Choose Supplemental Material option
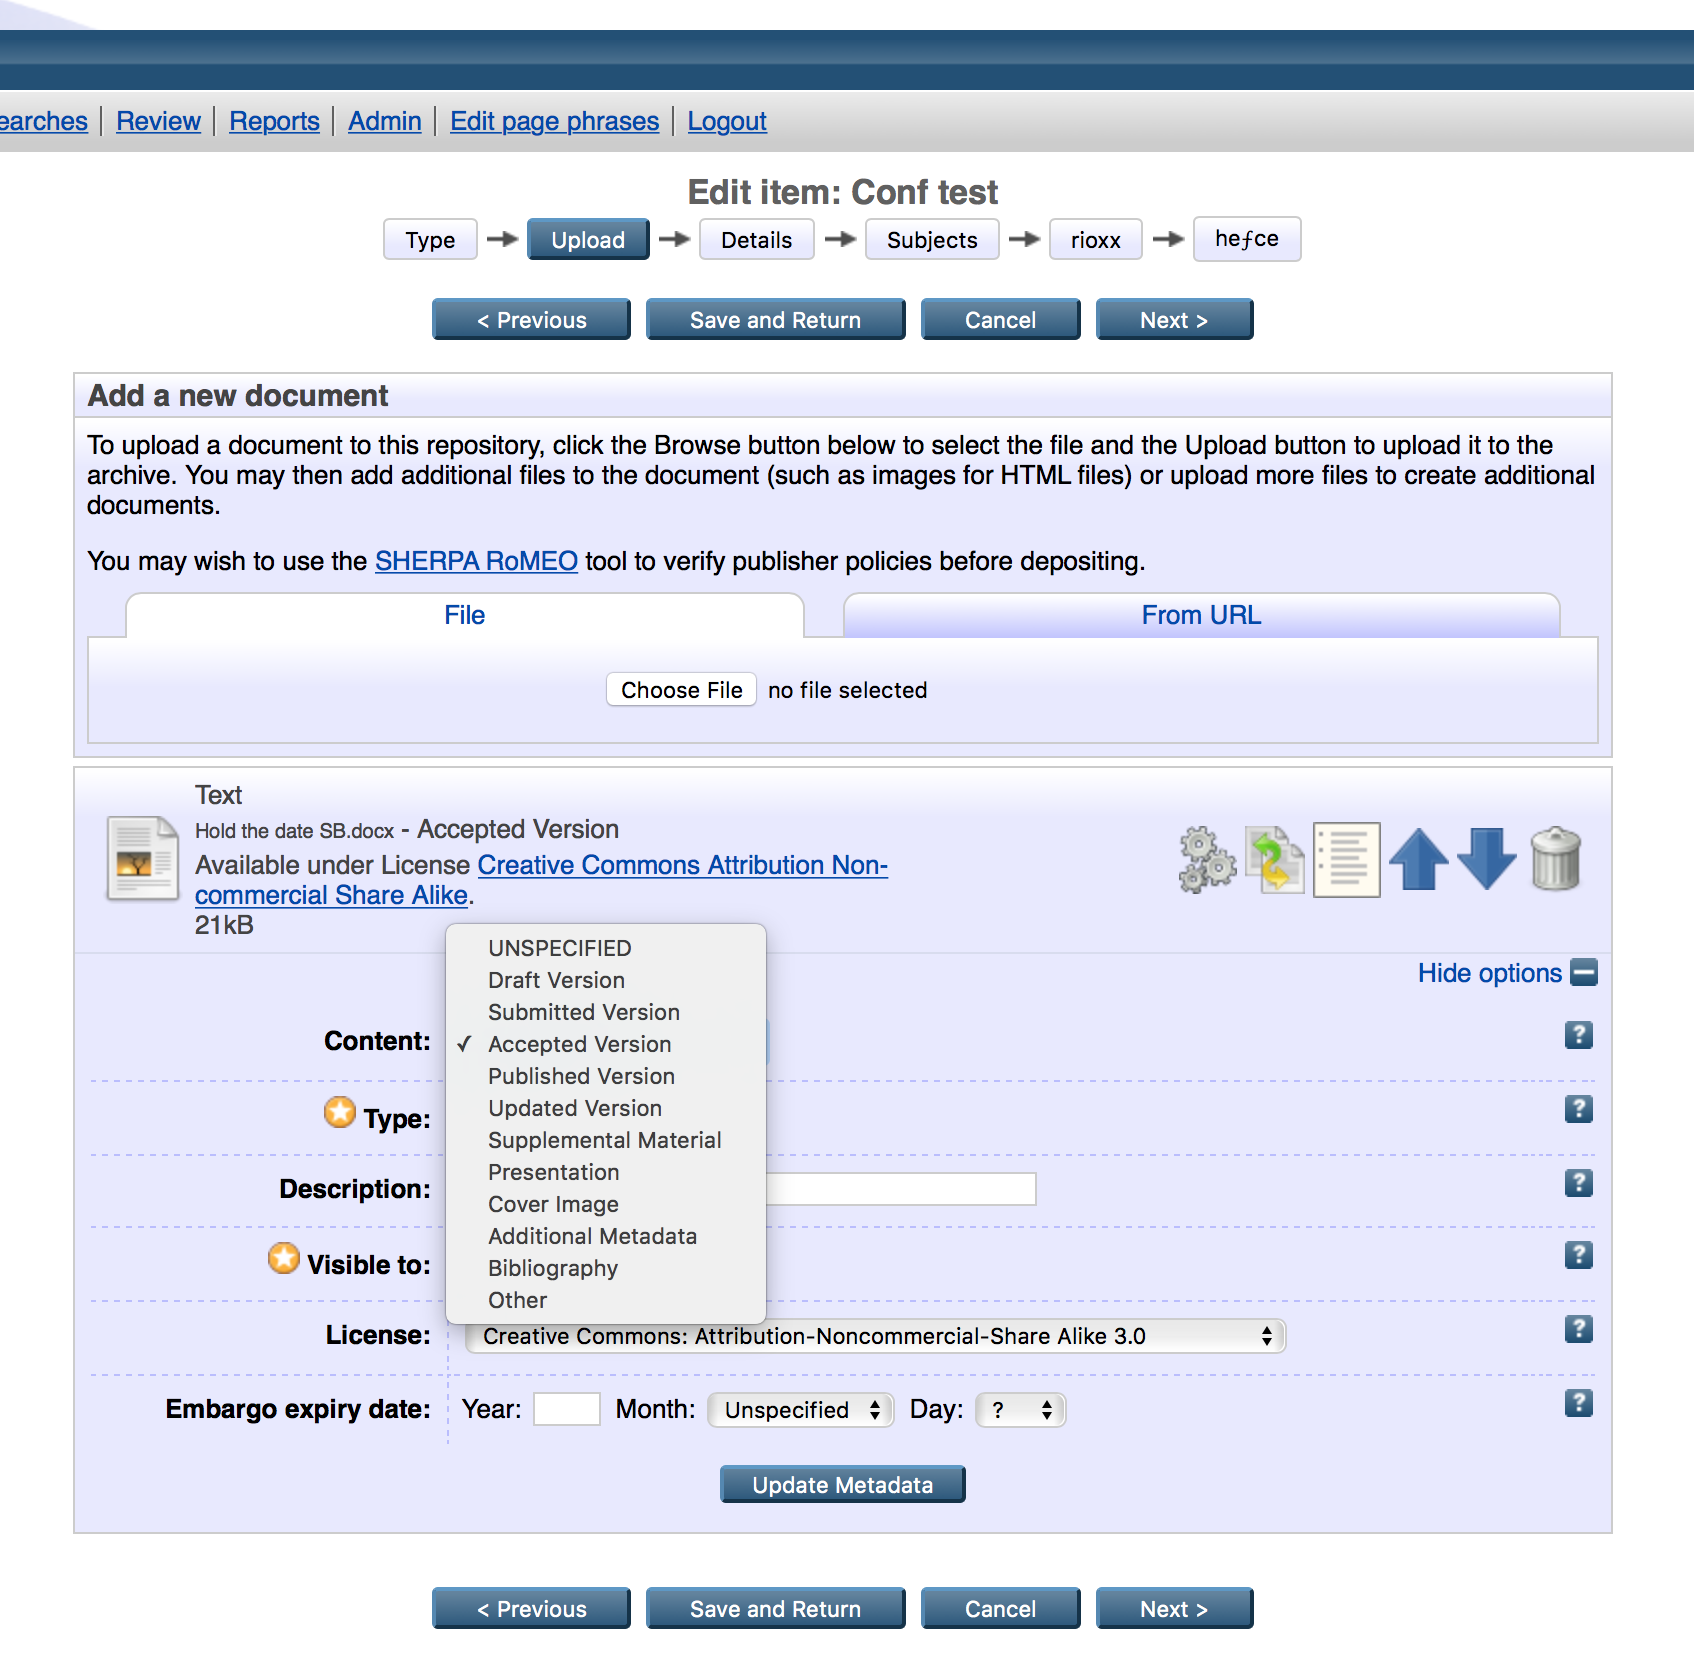Screen dimensions: 1694x1658 [604, 1140]
